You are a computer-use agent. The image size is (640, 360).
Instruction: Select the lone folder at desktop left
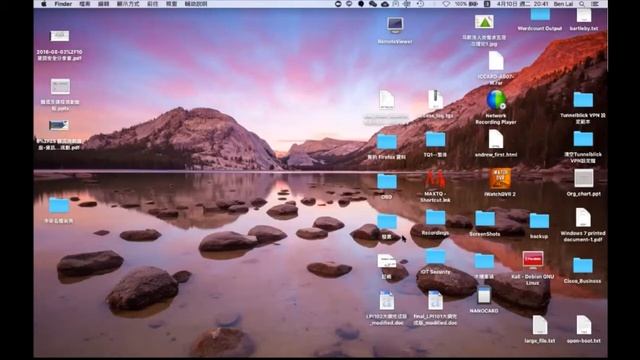(59, 205)
